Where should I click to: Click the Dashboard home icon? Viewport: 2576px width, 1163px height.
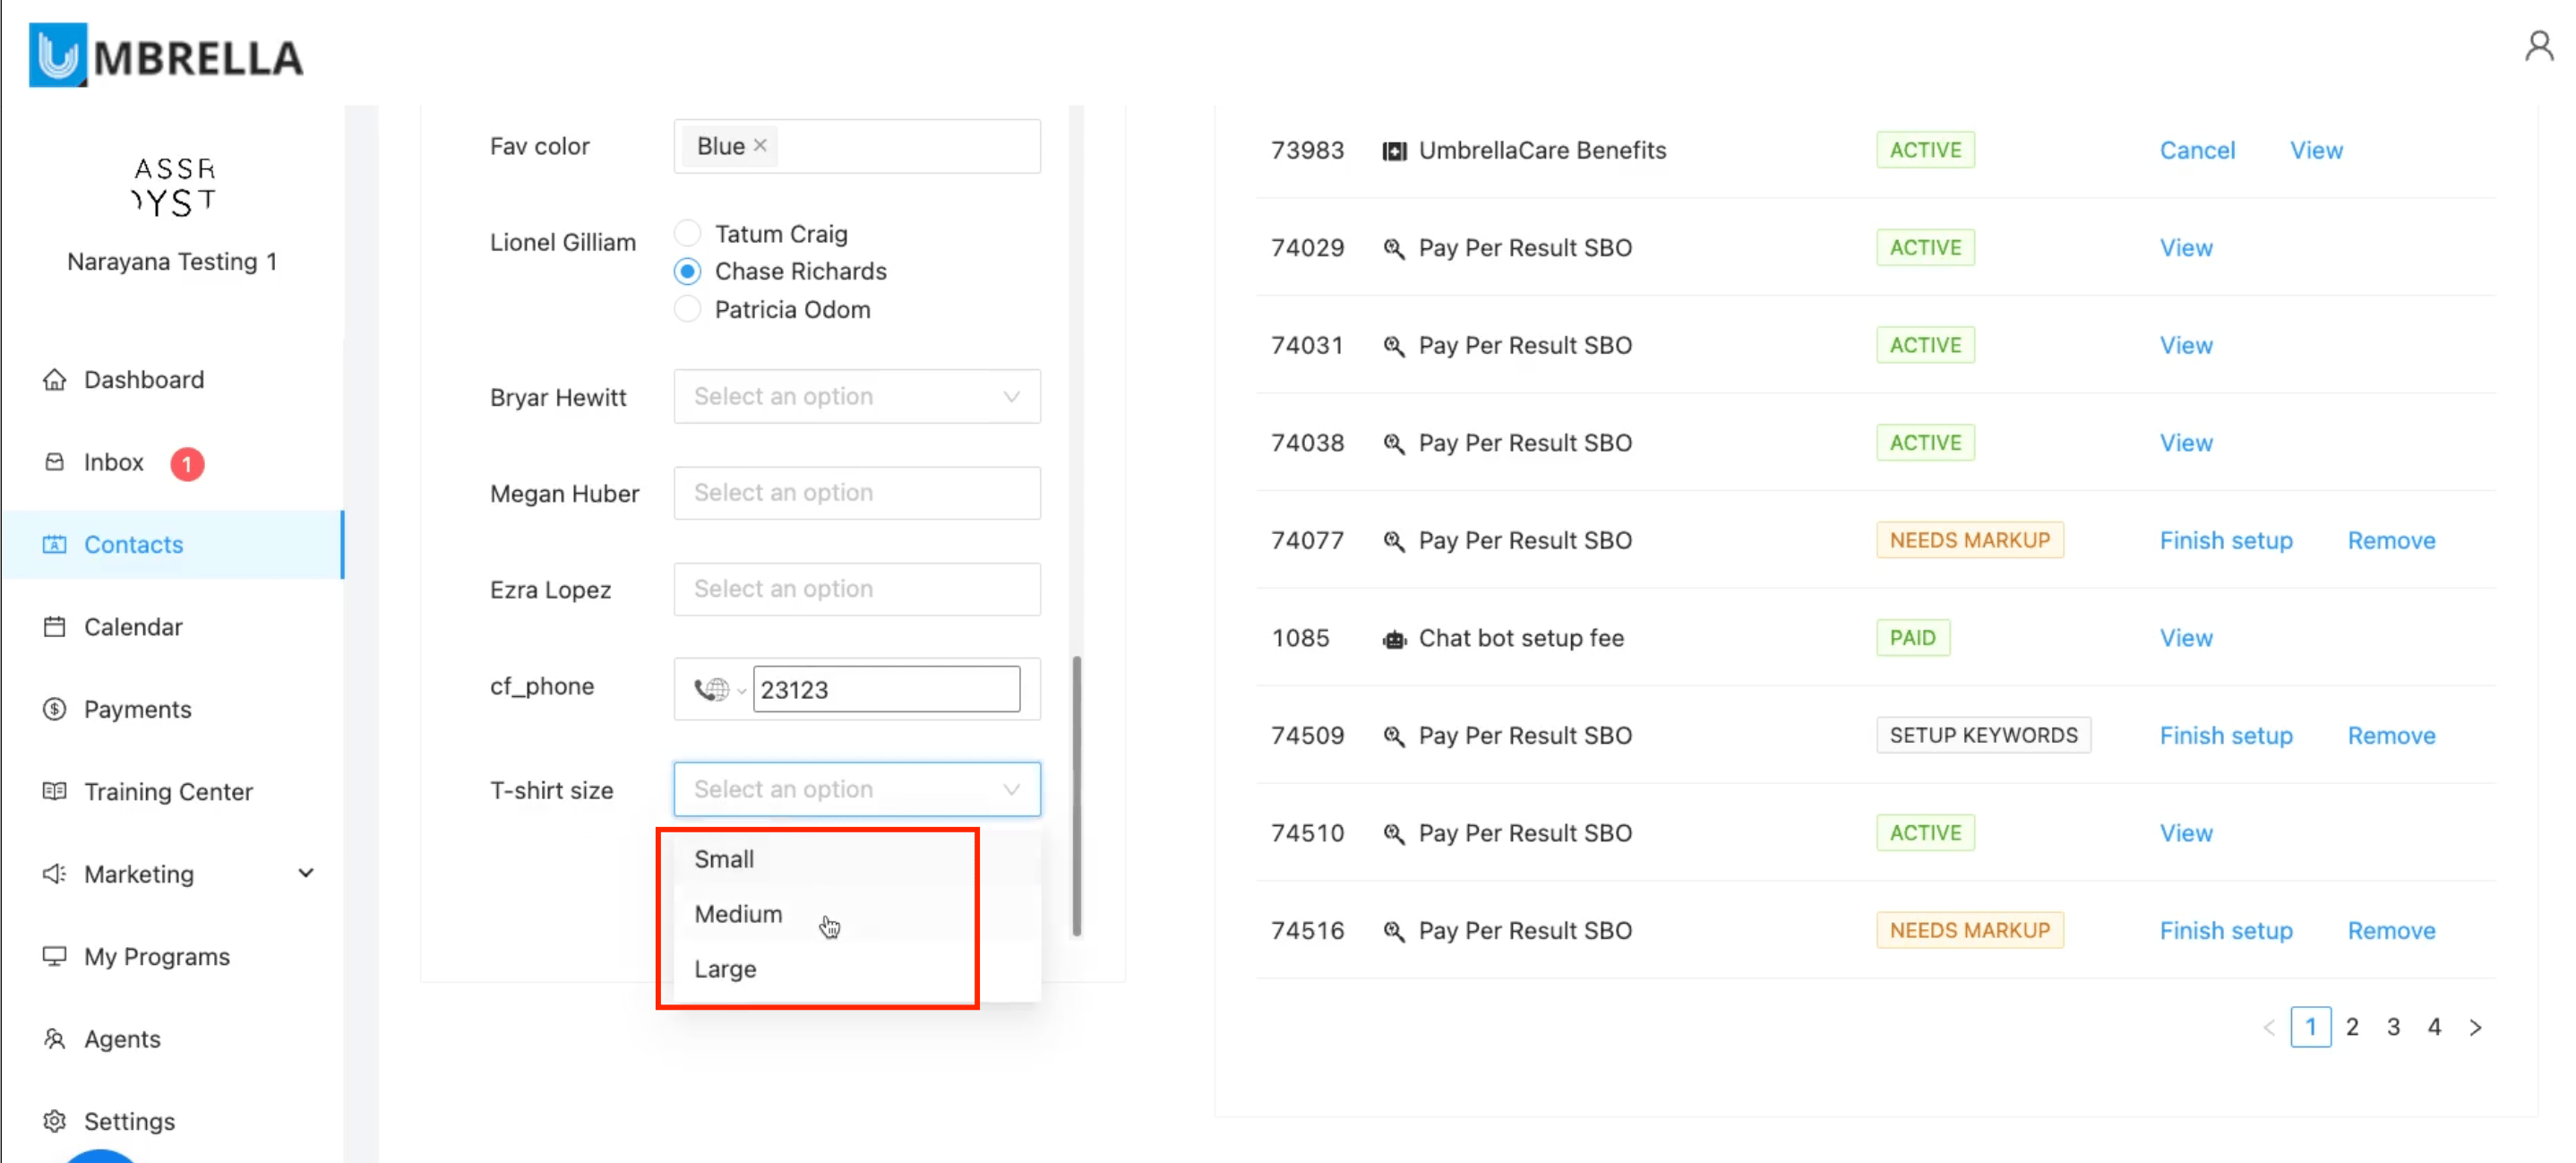click(x=55, y=380)
